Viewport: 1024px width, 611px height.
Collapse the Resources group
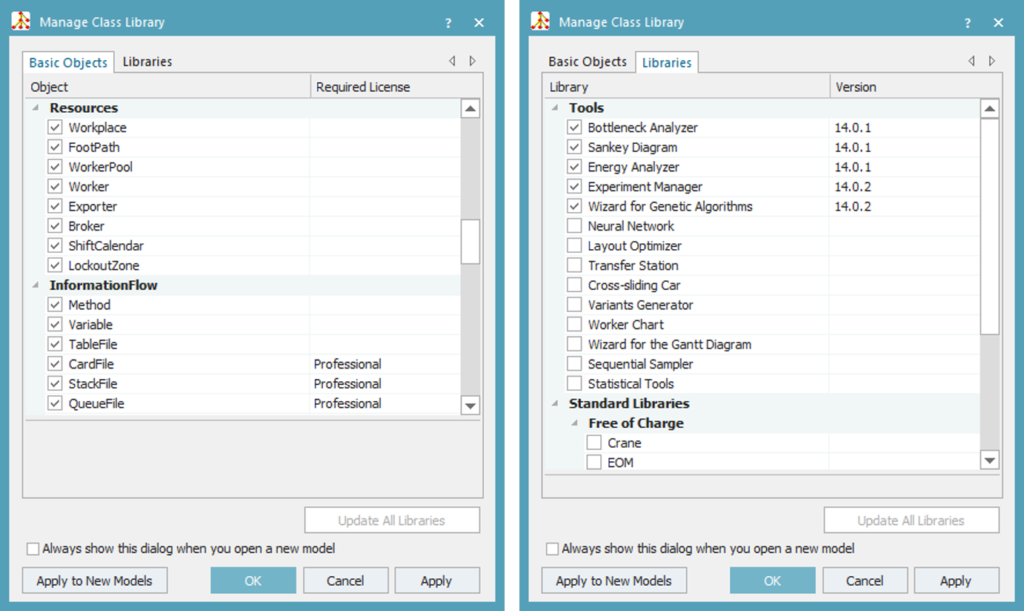pos(35,108)
